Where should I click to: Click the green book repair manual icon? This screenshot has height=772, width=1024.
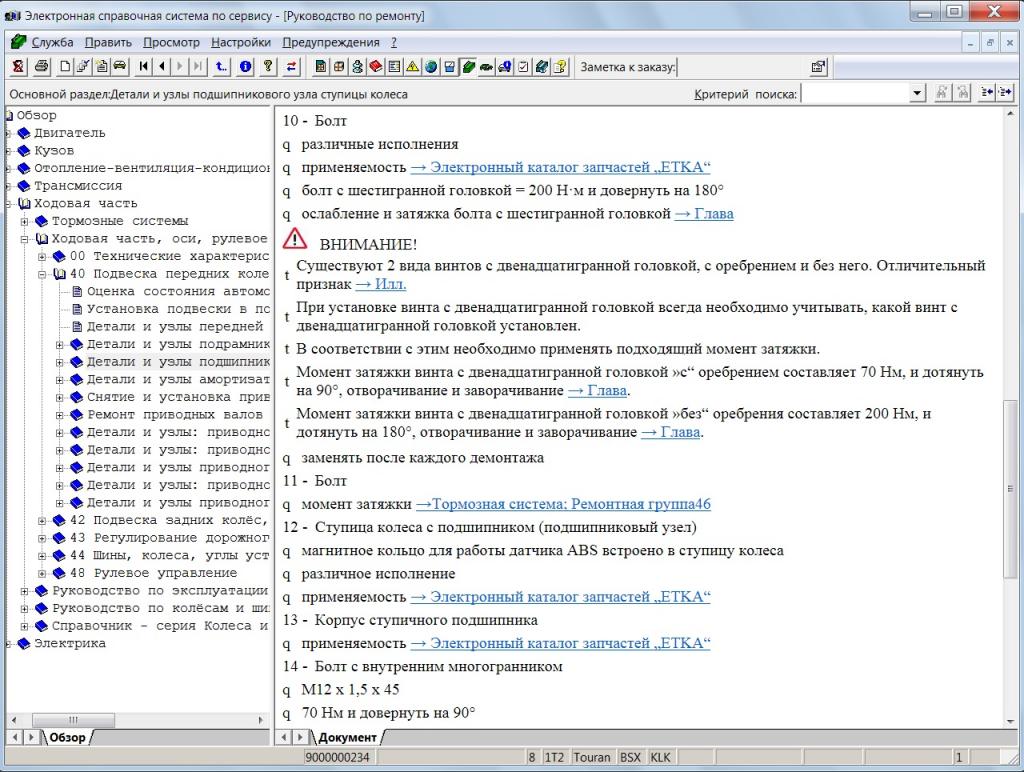468,67
